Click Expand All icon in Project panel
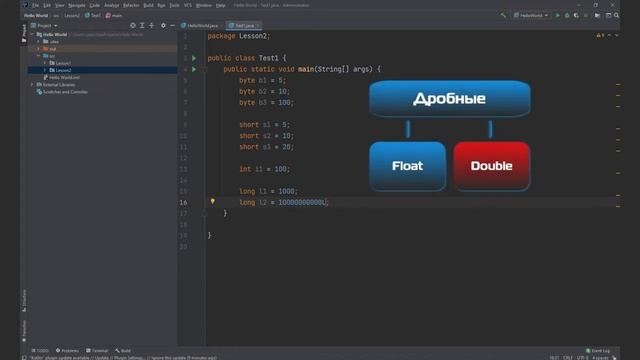Viewport: 640px width, 360px height. [142, 25]
